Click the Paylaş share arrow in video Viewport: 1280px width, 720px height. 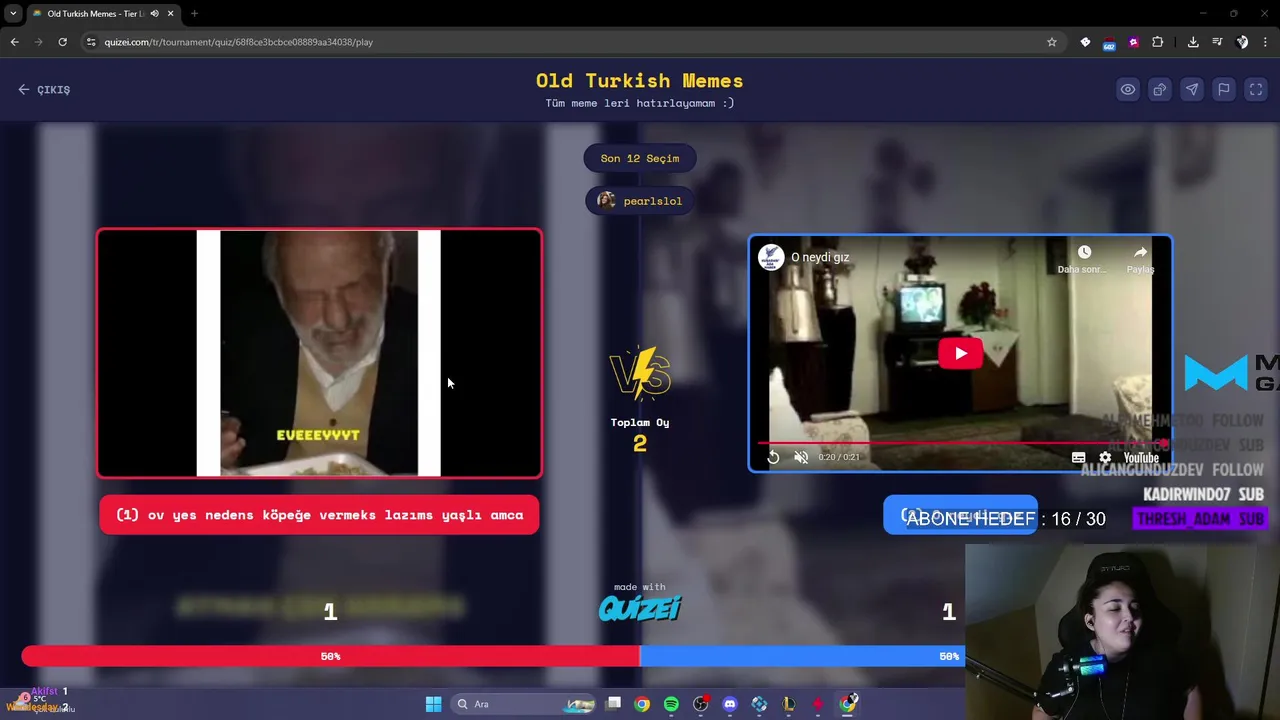click(1140, 259)
